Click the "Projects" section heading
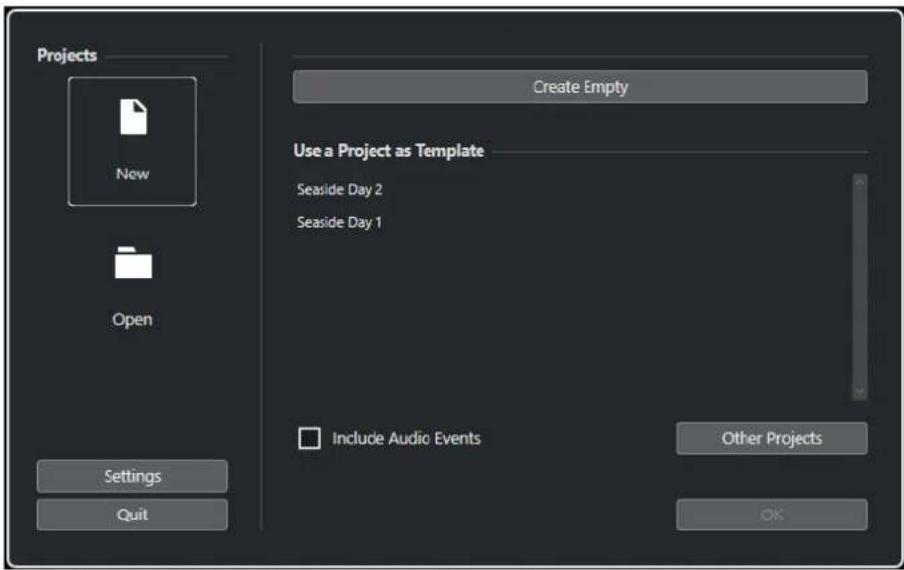 coord(67,55)
